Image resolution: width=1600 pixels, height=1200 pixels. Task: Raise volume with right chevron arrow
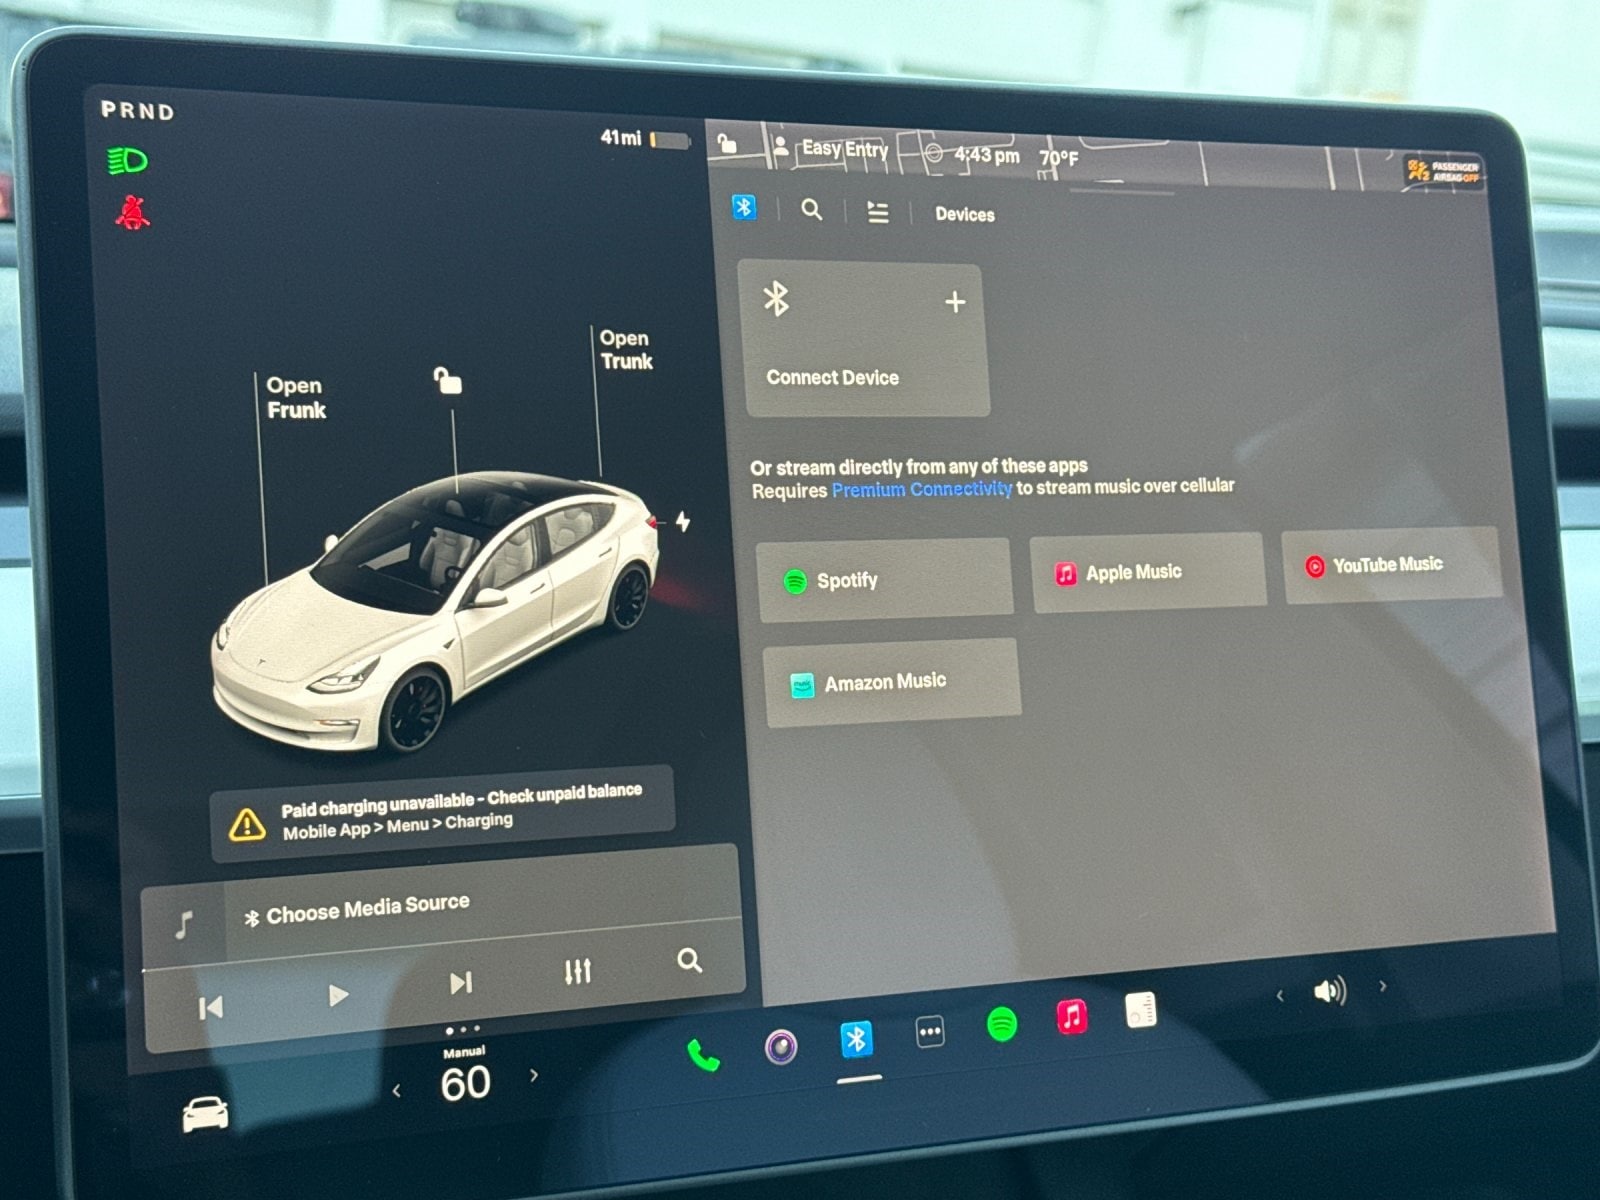pos(1383,986)
